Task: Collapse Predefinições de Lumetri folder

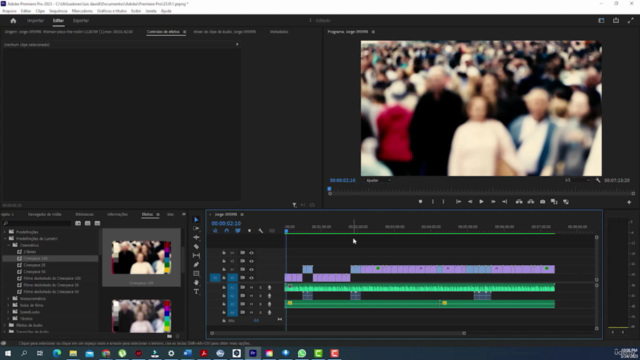Action: click(x=5, y=238)
